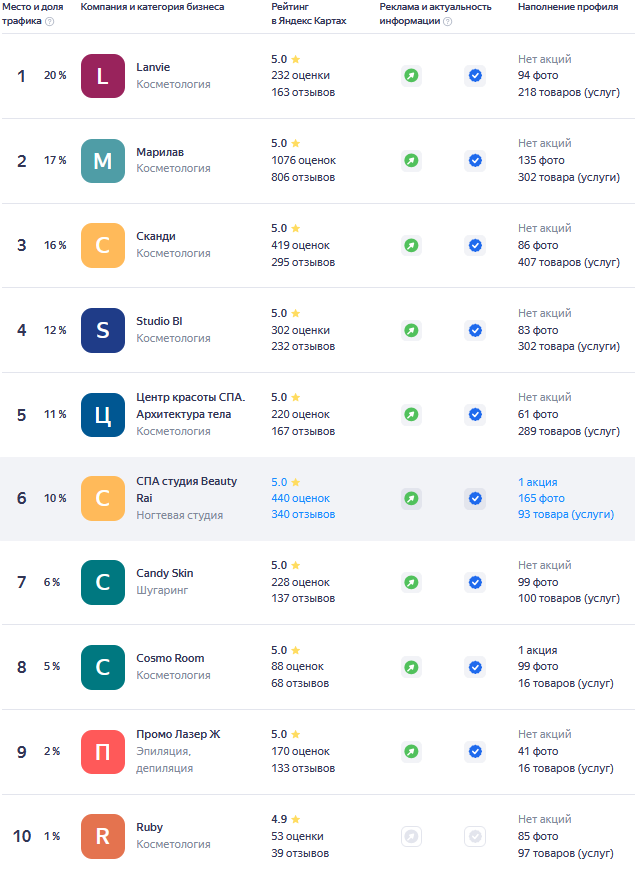Click the '97 товаров (услуг)' text in Ruby row
The image size is (635, 875).
click(x=565, y=853)
